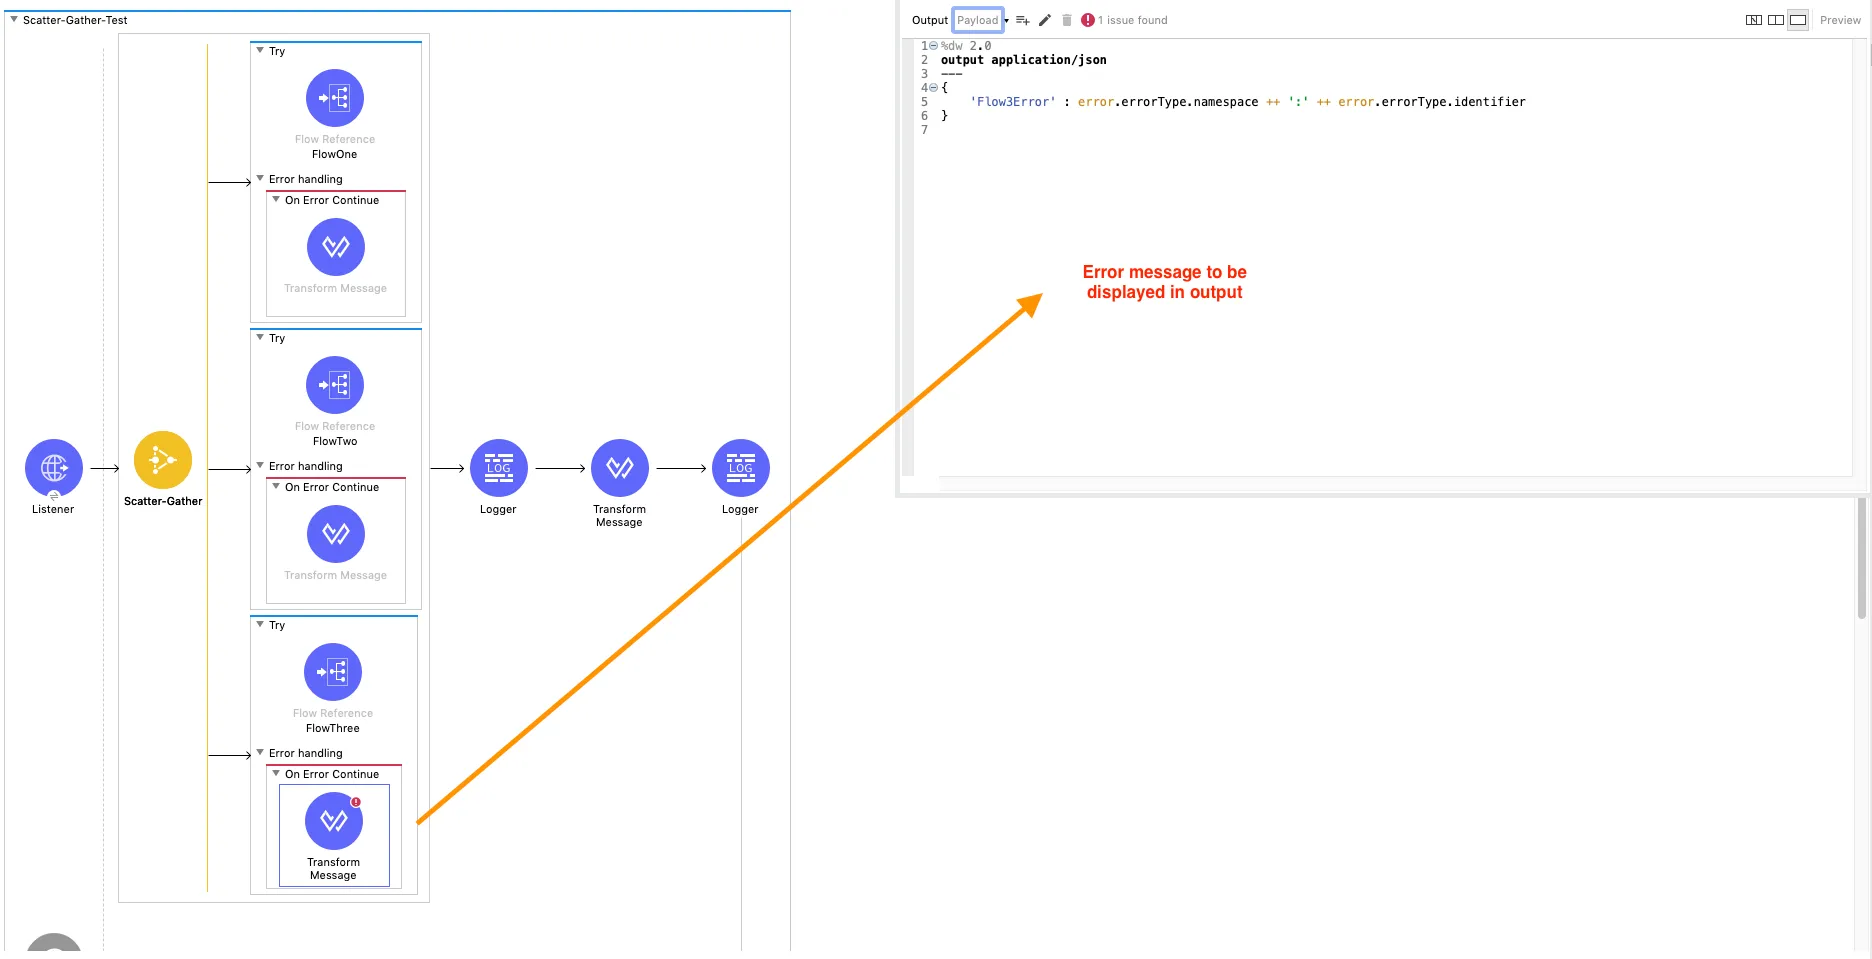Collapse On Error Continue under FlowThree
This screenshot has height=959, width=1872.
pos(276,773)
